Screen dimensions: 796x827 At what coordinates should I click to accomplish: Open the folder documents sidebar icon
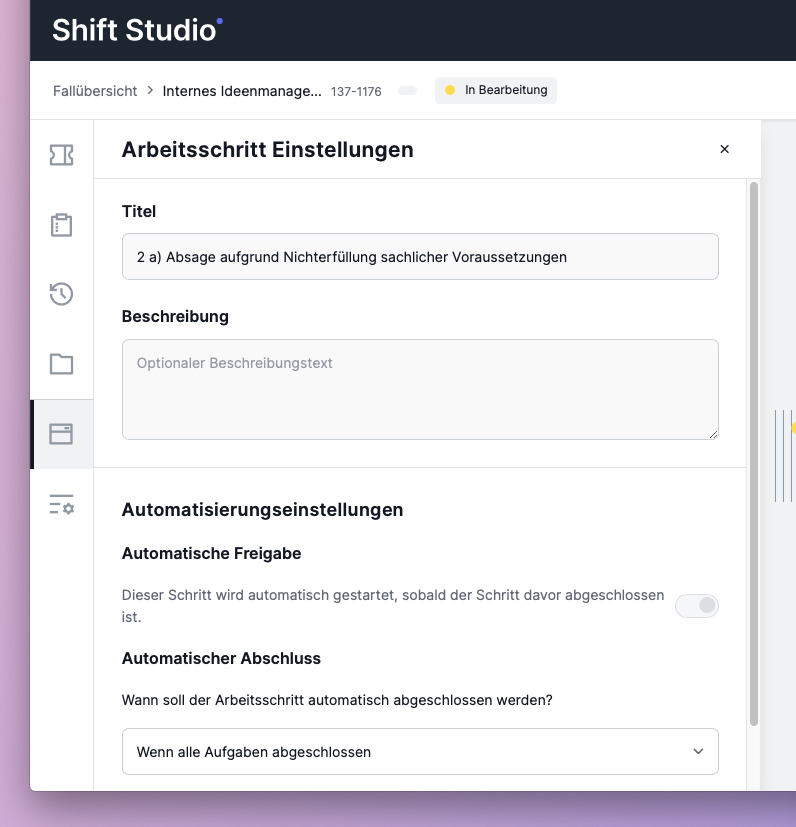tap(62, 364)
